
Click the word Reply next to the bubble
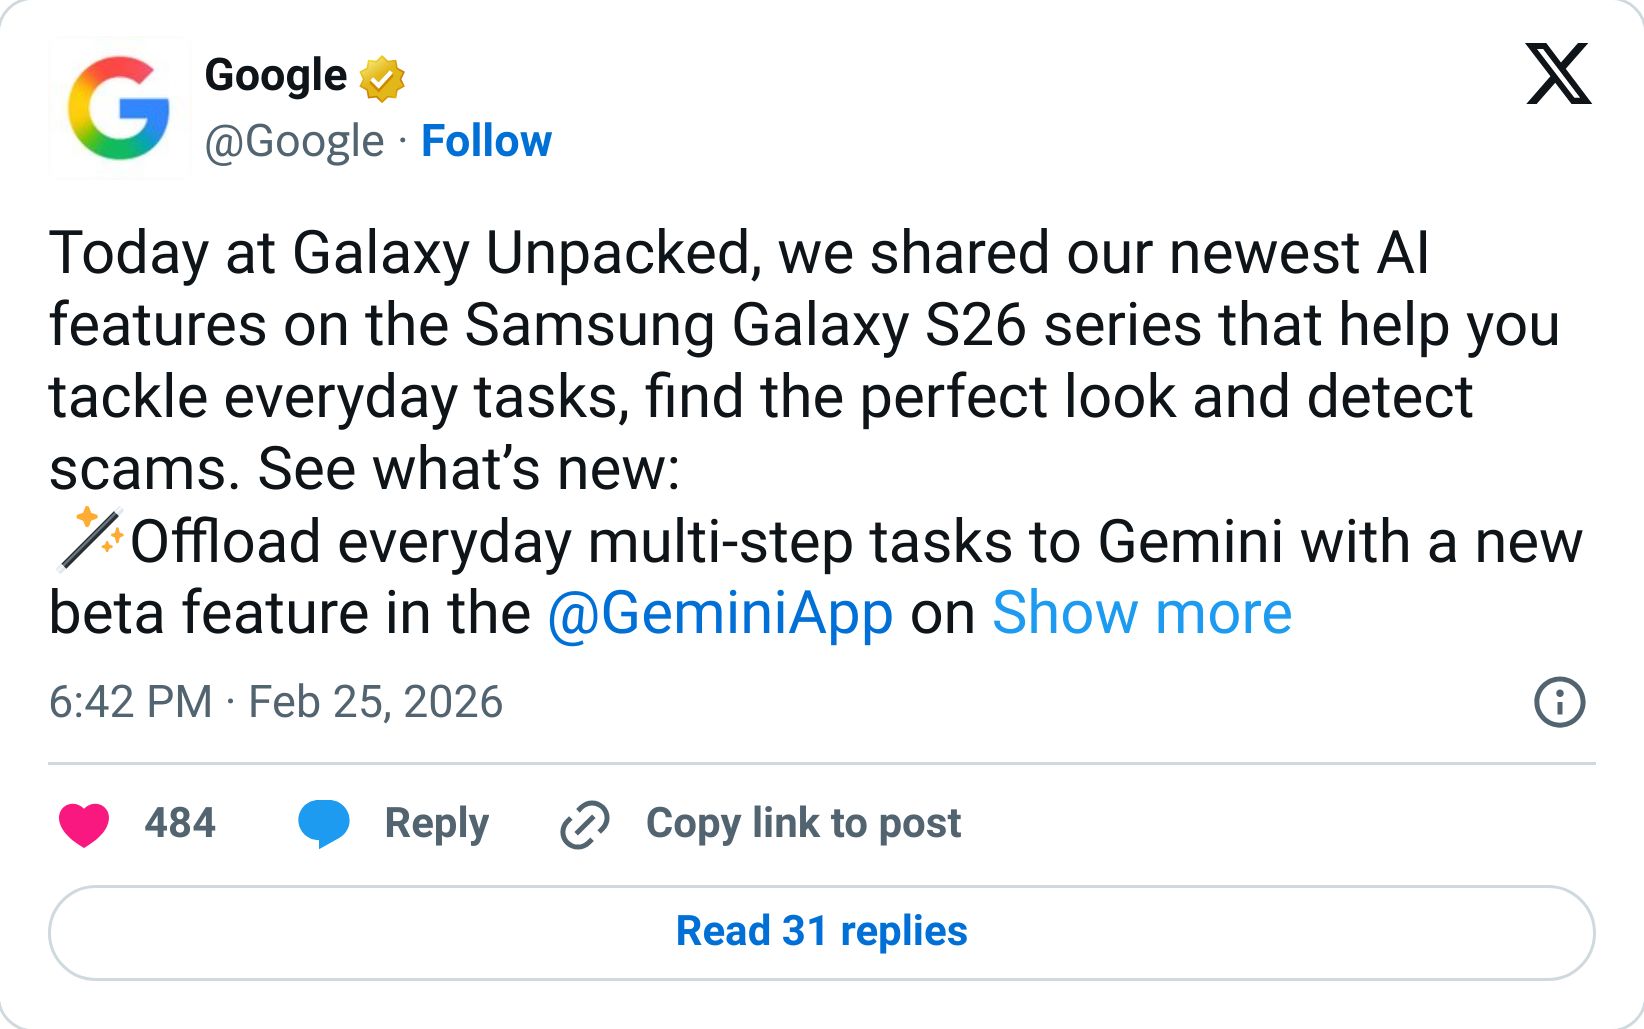(436, 823)
